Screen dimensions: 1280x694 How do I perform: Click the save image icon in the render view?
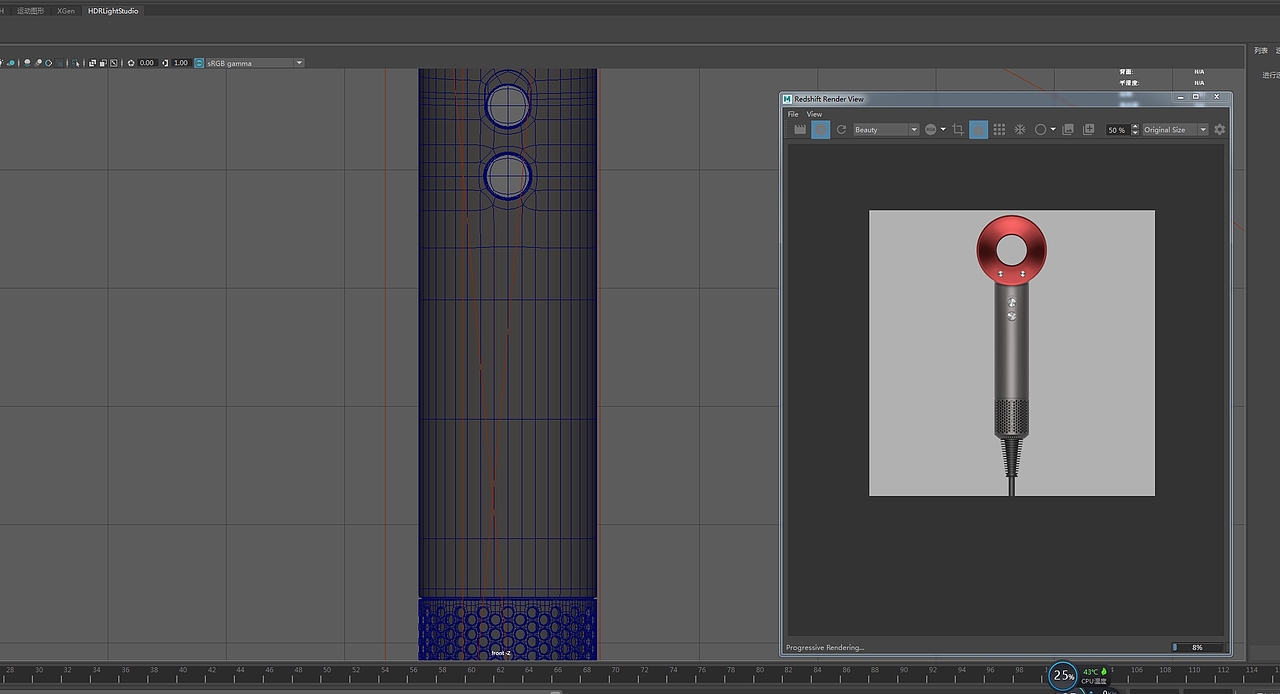[1068, 130]
